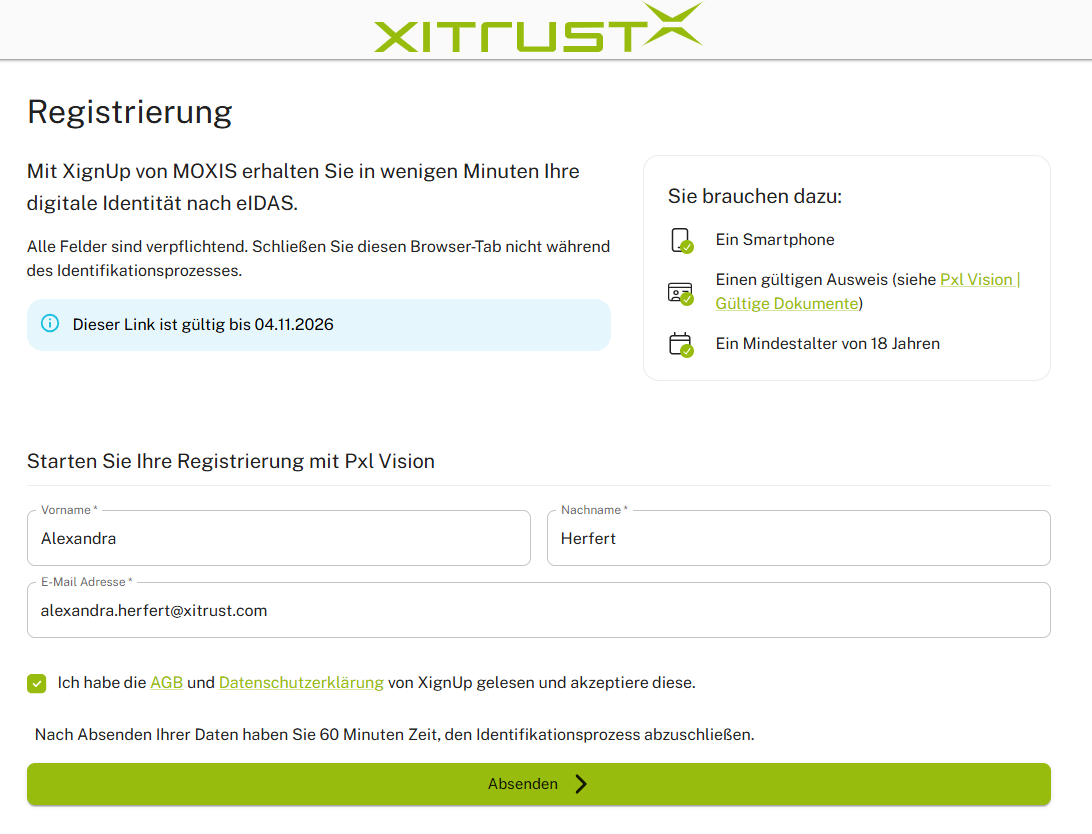Click the Registrierung heading

click(x=130, y=112)
